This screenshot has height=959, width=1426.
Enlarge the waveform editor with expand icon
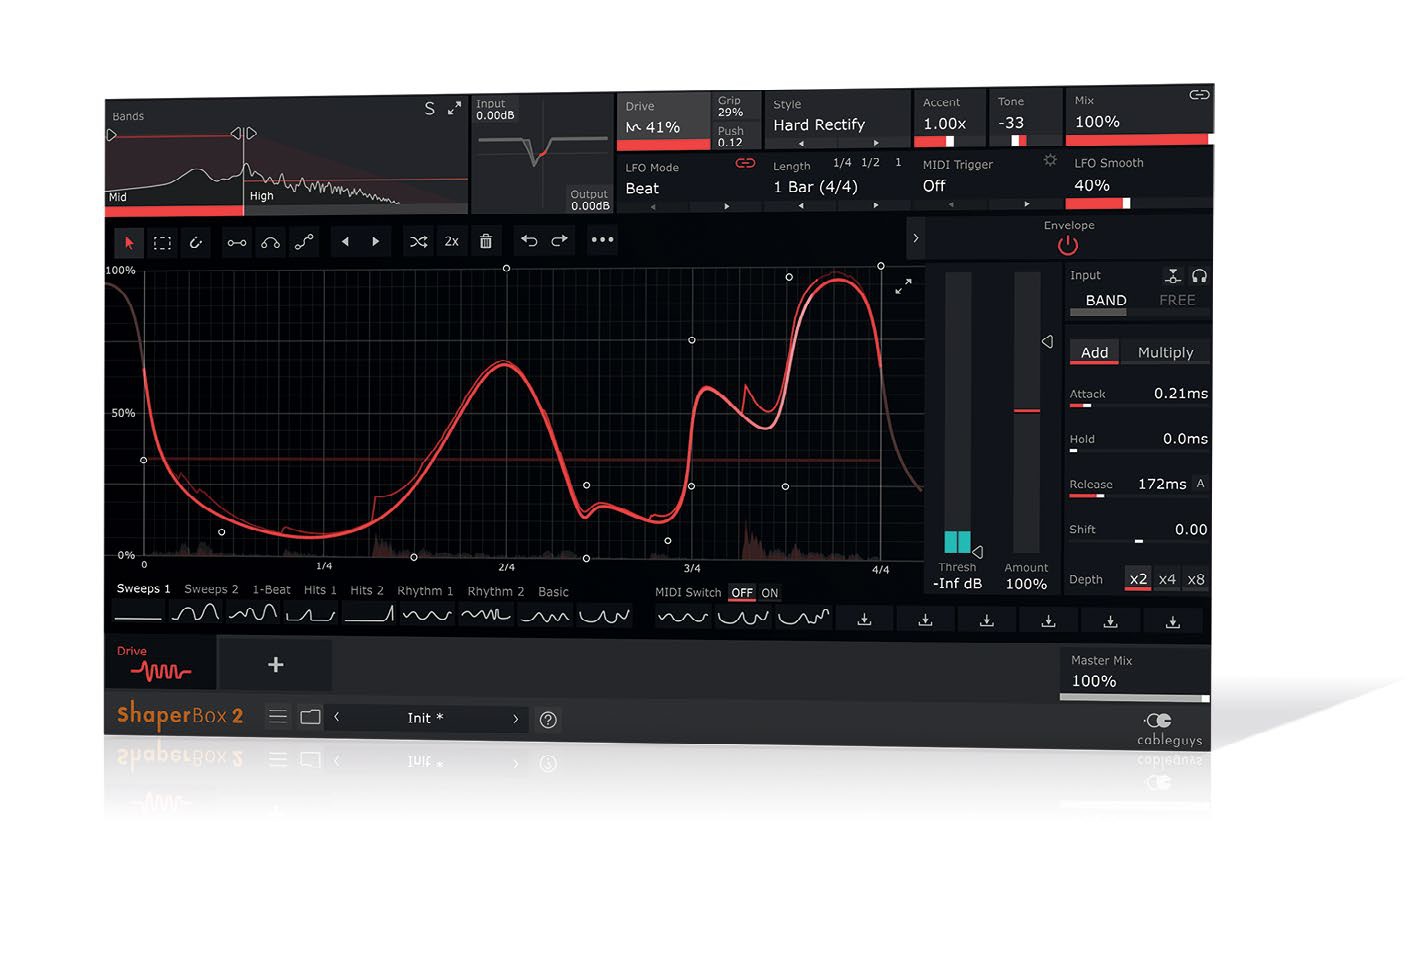tap(903, 286)
